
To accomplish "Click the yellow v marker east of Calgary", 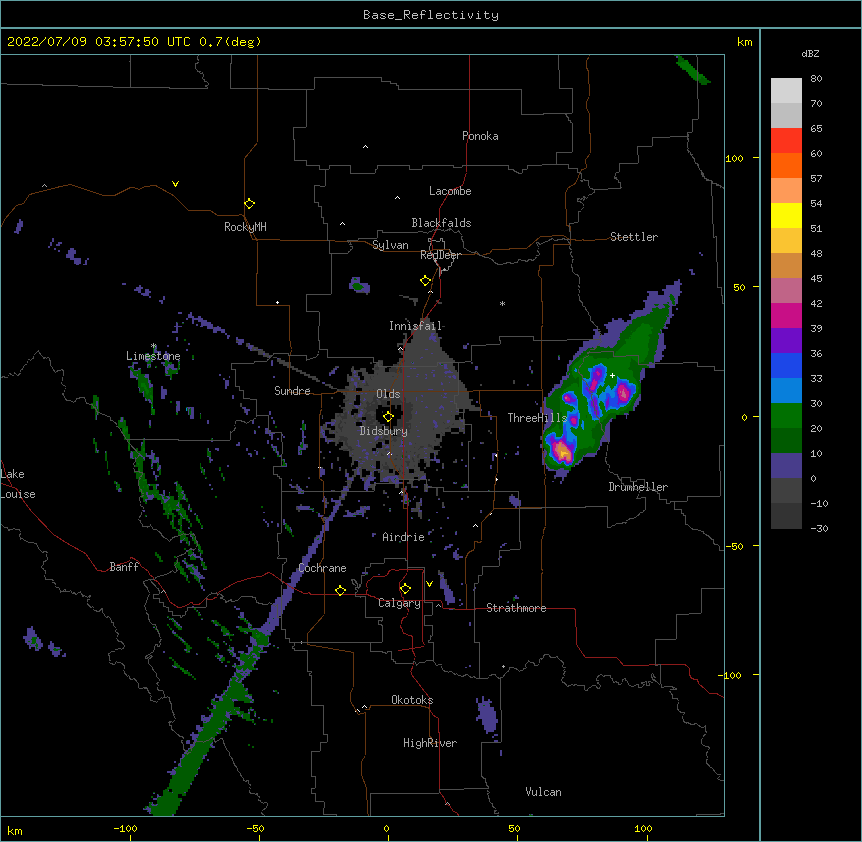I will coord(429,584).
